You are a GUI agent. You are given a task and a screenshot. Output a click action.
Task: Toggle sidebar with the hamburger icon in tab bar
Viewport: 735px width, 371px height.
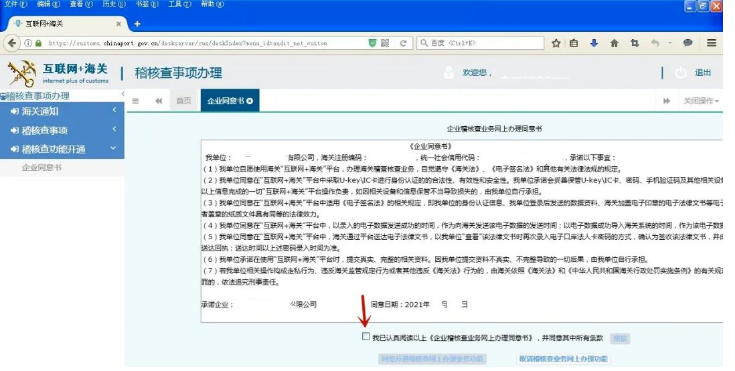coord(135,101)
